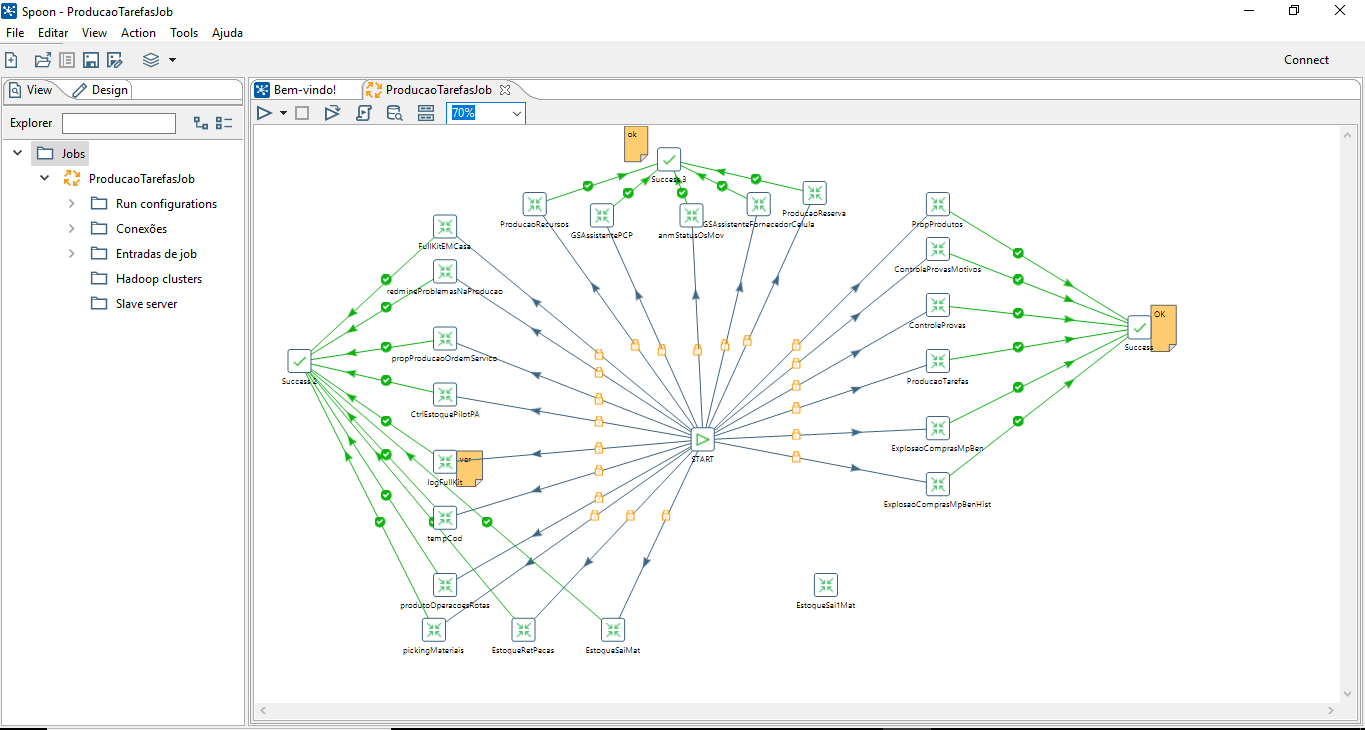This screenshot has width=1365, height=730.
Task: Expand the Conexões folder
Action: 70,228
